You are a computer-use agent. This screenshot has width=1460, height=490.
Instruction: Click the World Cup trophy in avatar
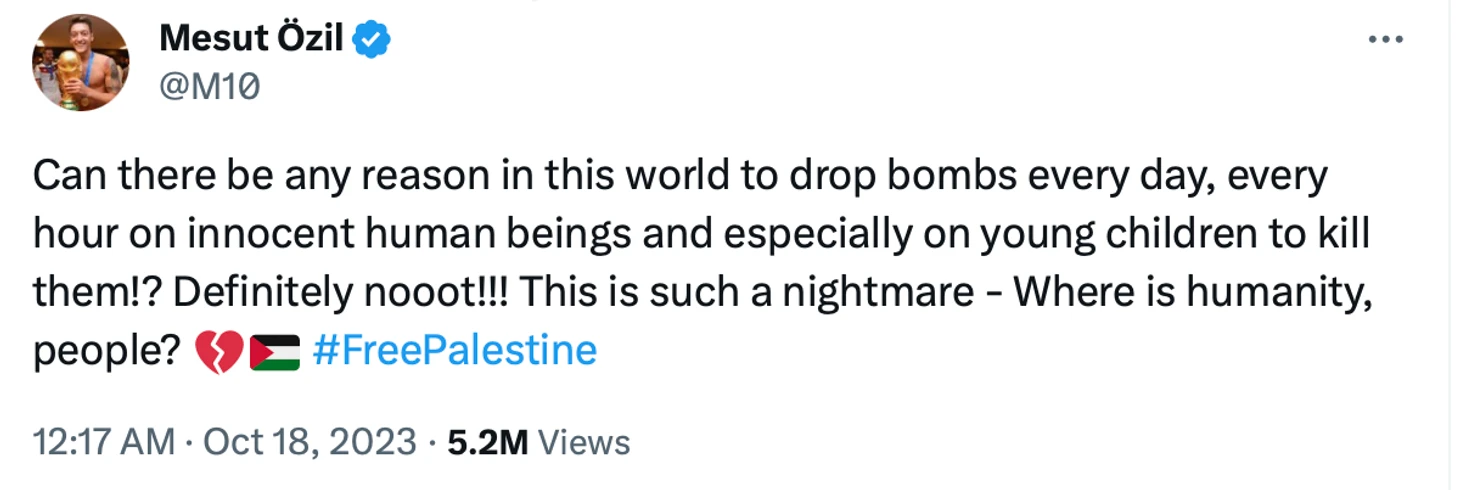[x=67, y=73]
